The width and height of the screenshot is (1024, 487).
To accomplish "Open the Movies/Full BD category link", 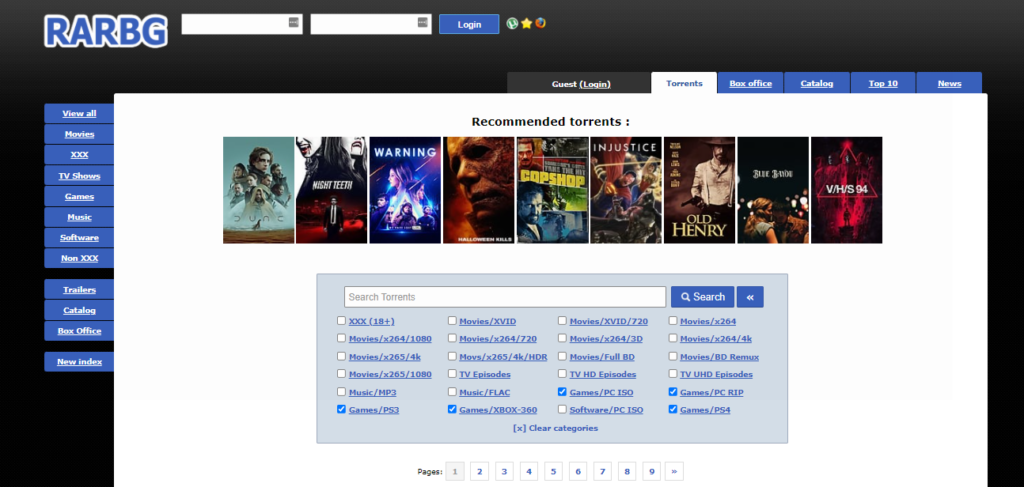I will click(602, 357).
